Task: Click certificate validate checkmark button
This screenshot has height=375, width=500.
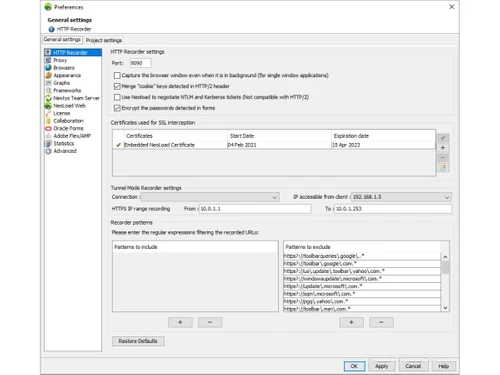Action: coord(443,138)
